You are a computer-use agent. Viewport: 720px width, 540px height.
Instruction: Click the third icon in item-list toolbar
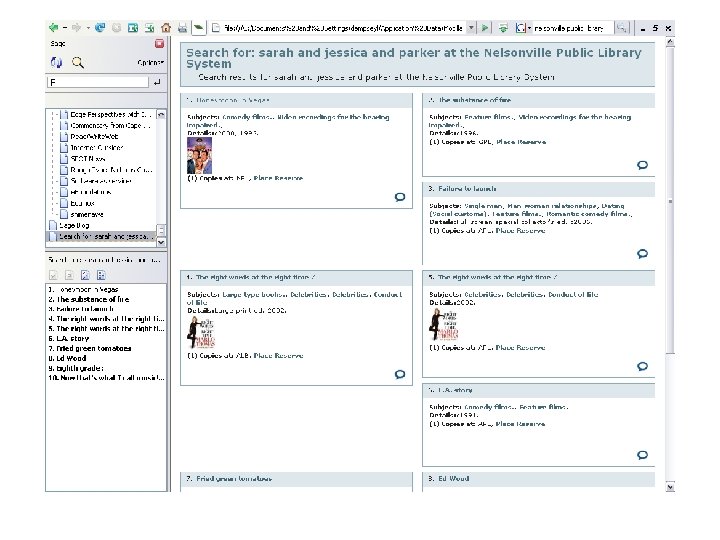coord(85,275)
